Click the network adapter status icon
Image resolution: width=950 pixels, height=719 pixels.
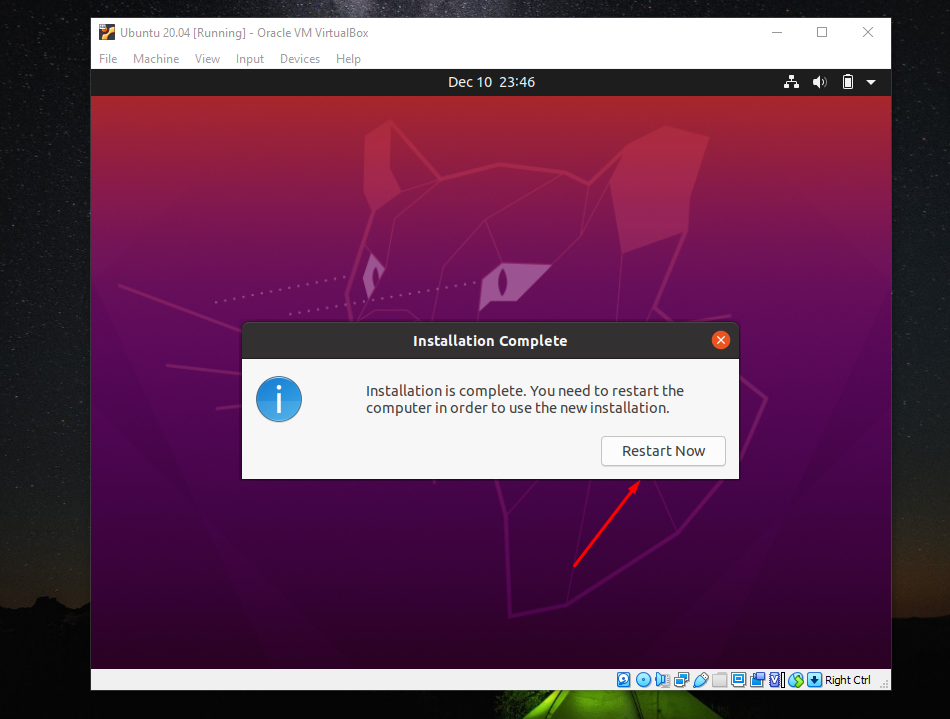682,680
